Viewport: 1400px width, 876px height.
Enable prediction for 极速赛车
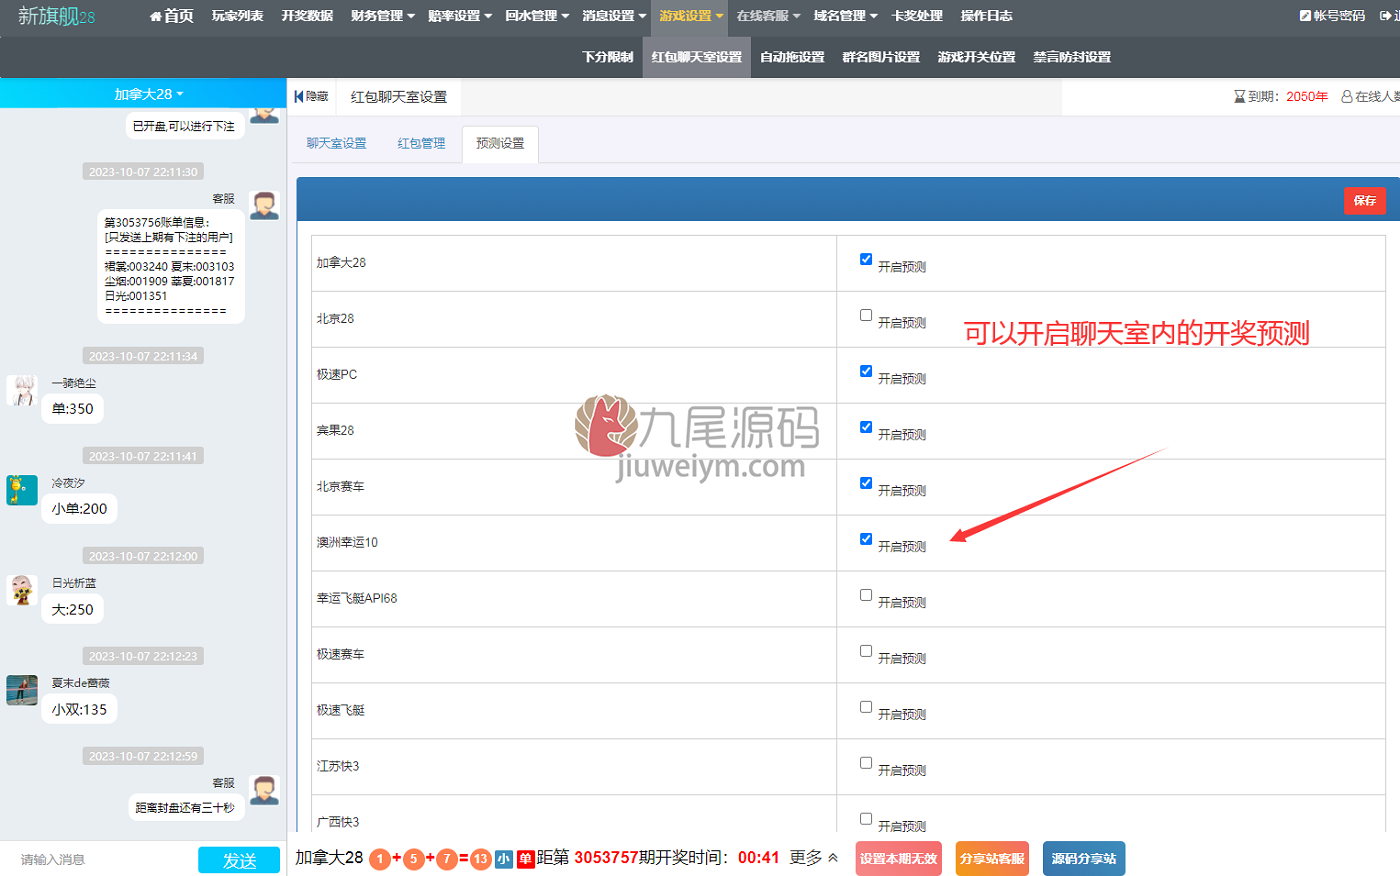click(866, 651)
